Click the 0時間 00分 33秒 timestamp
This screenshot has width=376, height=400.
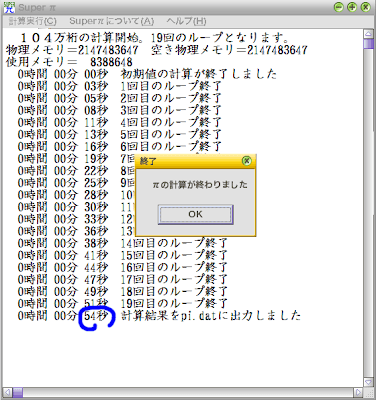(63, 219)
